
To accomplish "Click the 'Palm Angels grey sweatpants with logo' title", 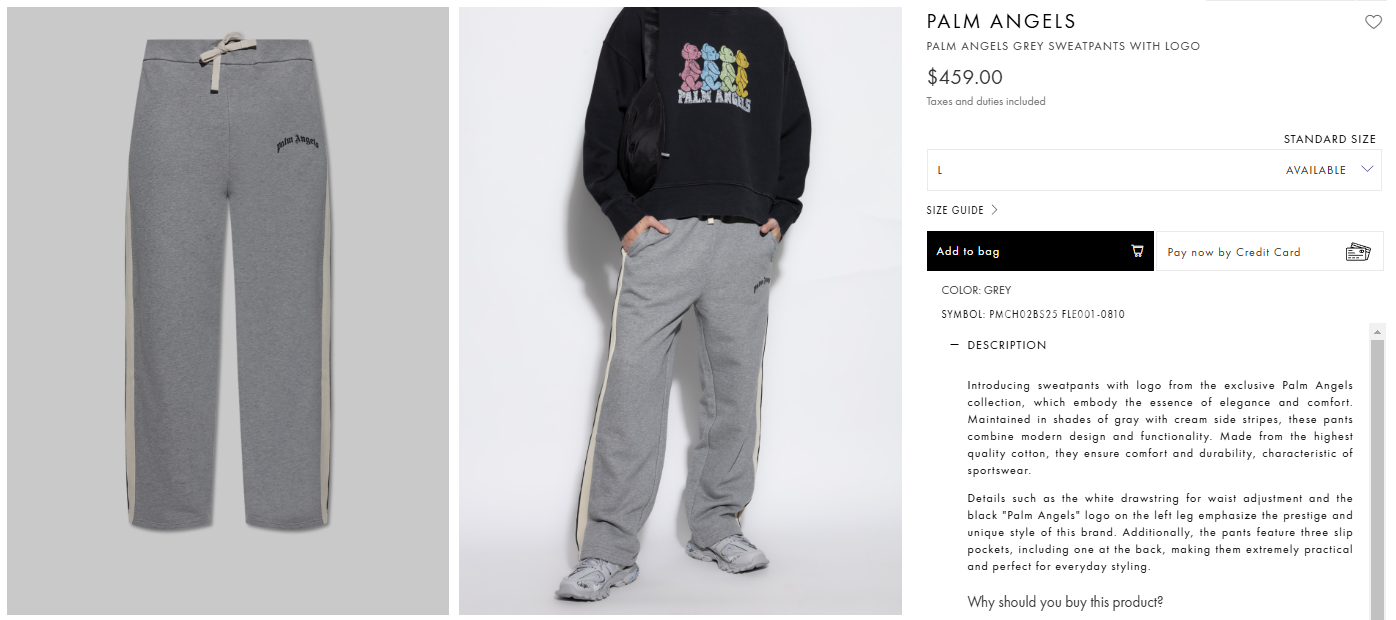I will 1063,46.
